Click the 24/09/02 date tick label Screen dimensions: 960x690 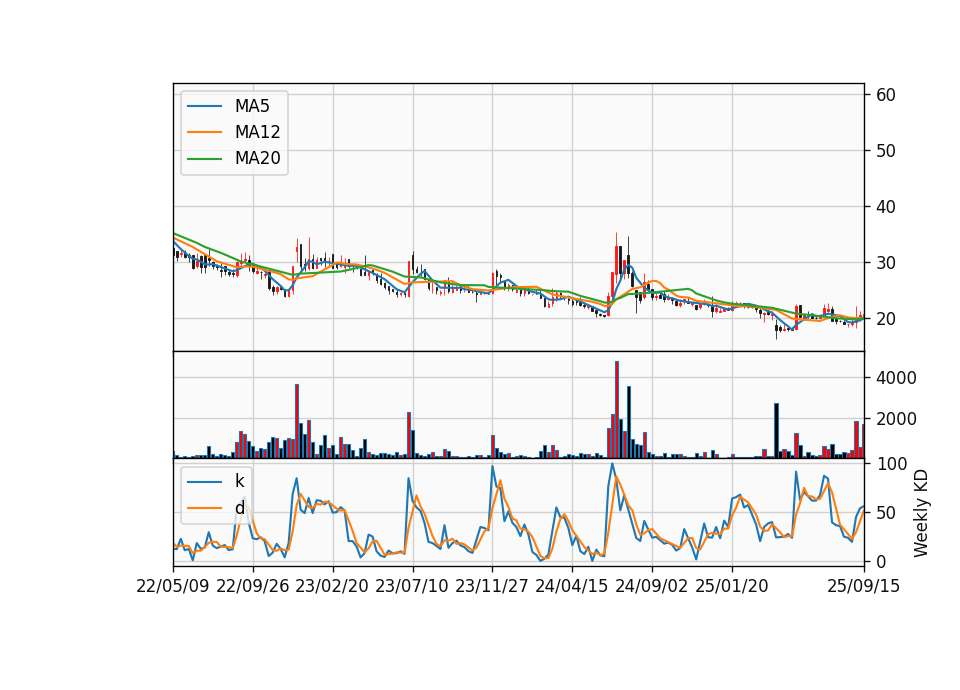click(651, 586)
